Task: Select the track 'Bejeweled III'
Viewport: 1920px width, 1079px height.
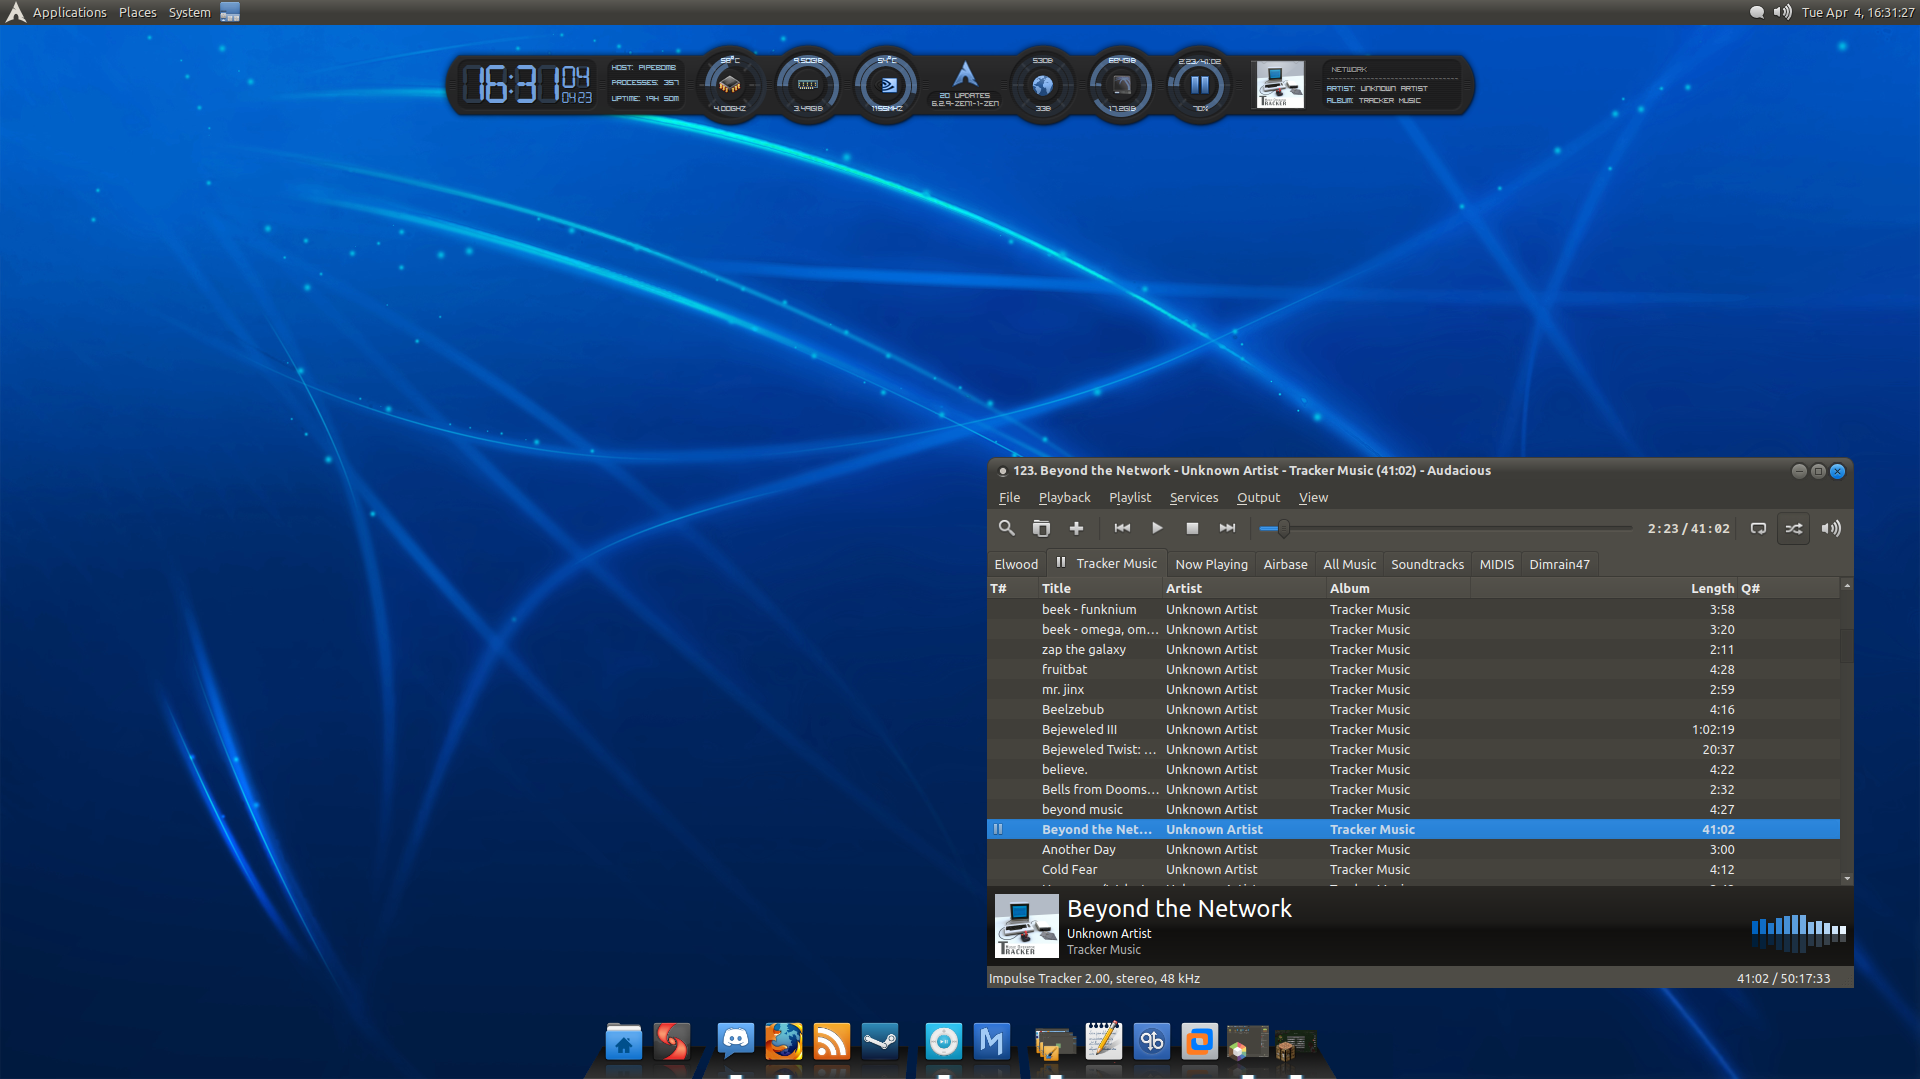Action: coord(1413,729)
